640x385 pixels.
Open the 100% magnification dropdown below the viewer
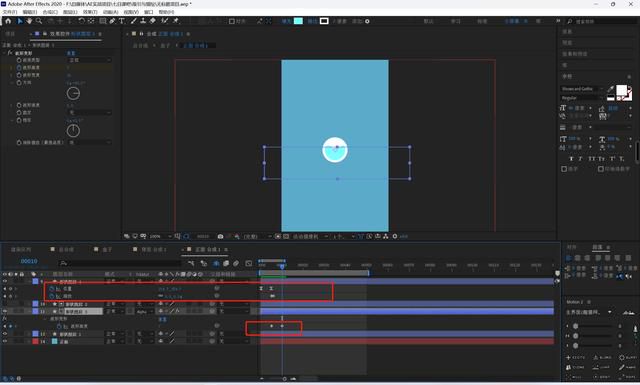pyautogui.click(x=160, y=236)
